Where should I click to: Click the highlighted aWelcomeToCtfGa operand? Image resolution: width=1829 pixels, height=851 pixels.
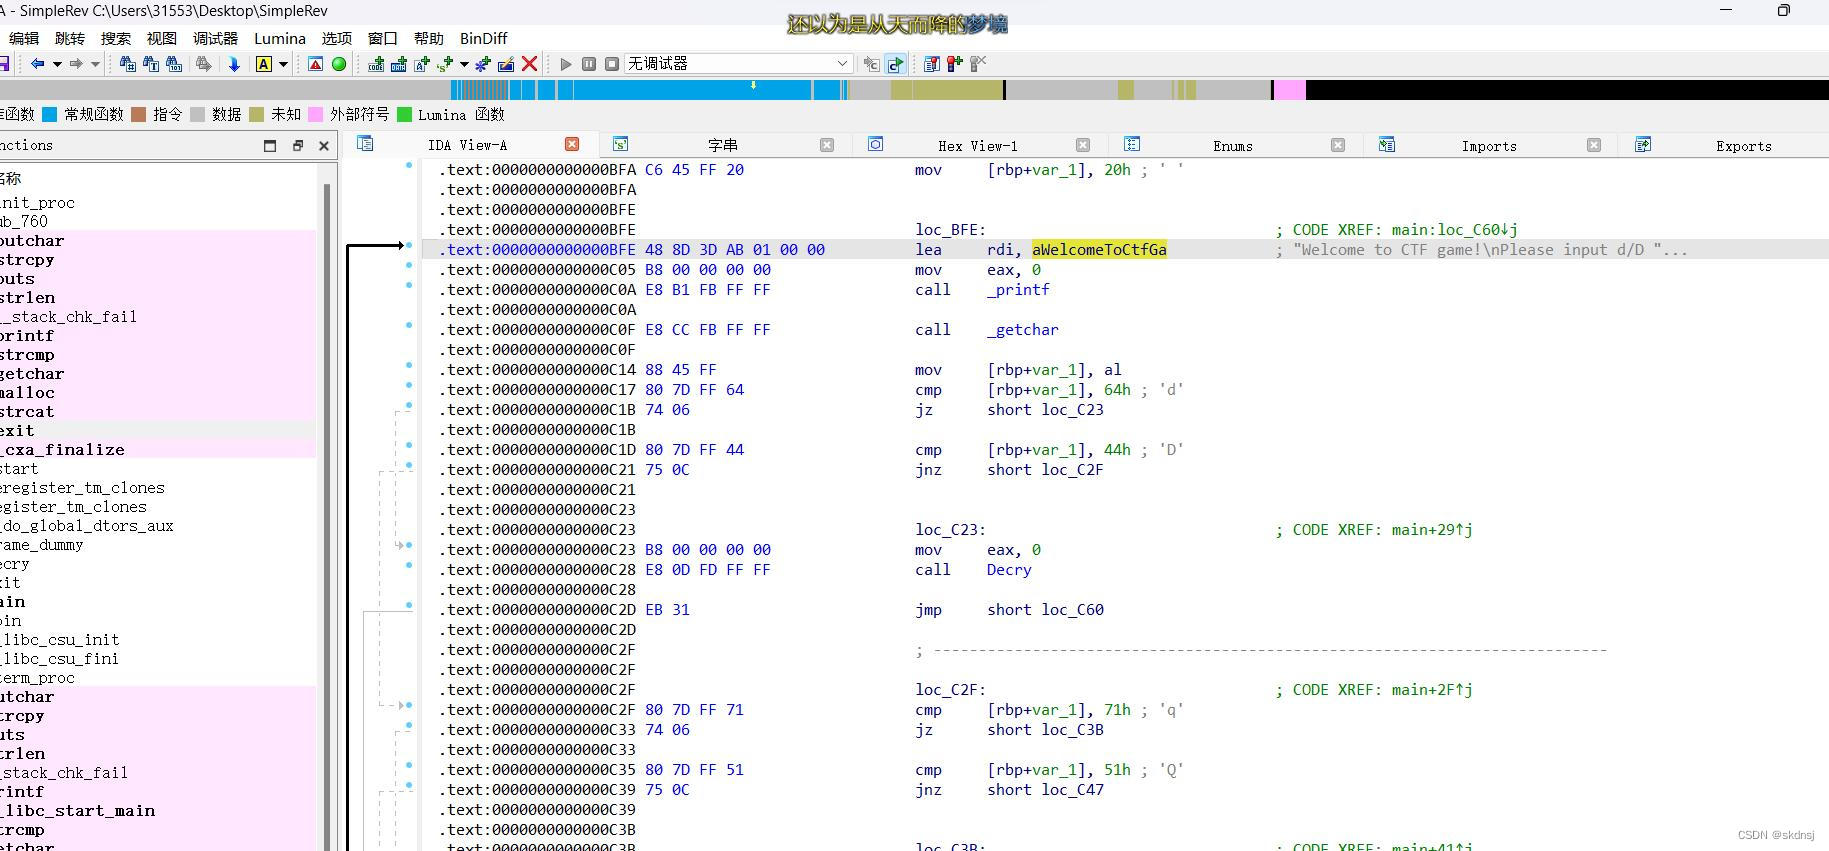click(1099, 250)
